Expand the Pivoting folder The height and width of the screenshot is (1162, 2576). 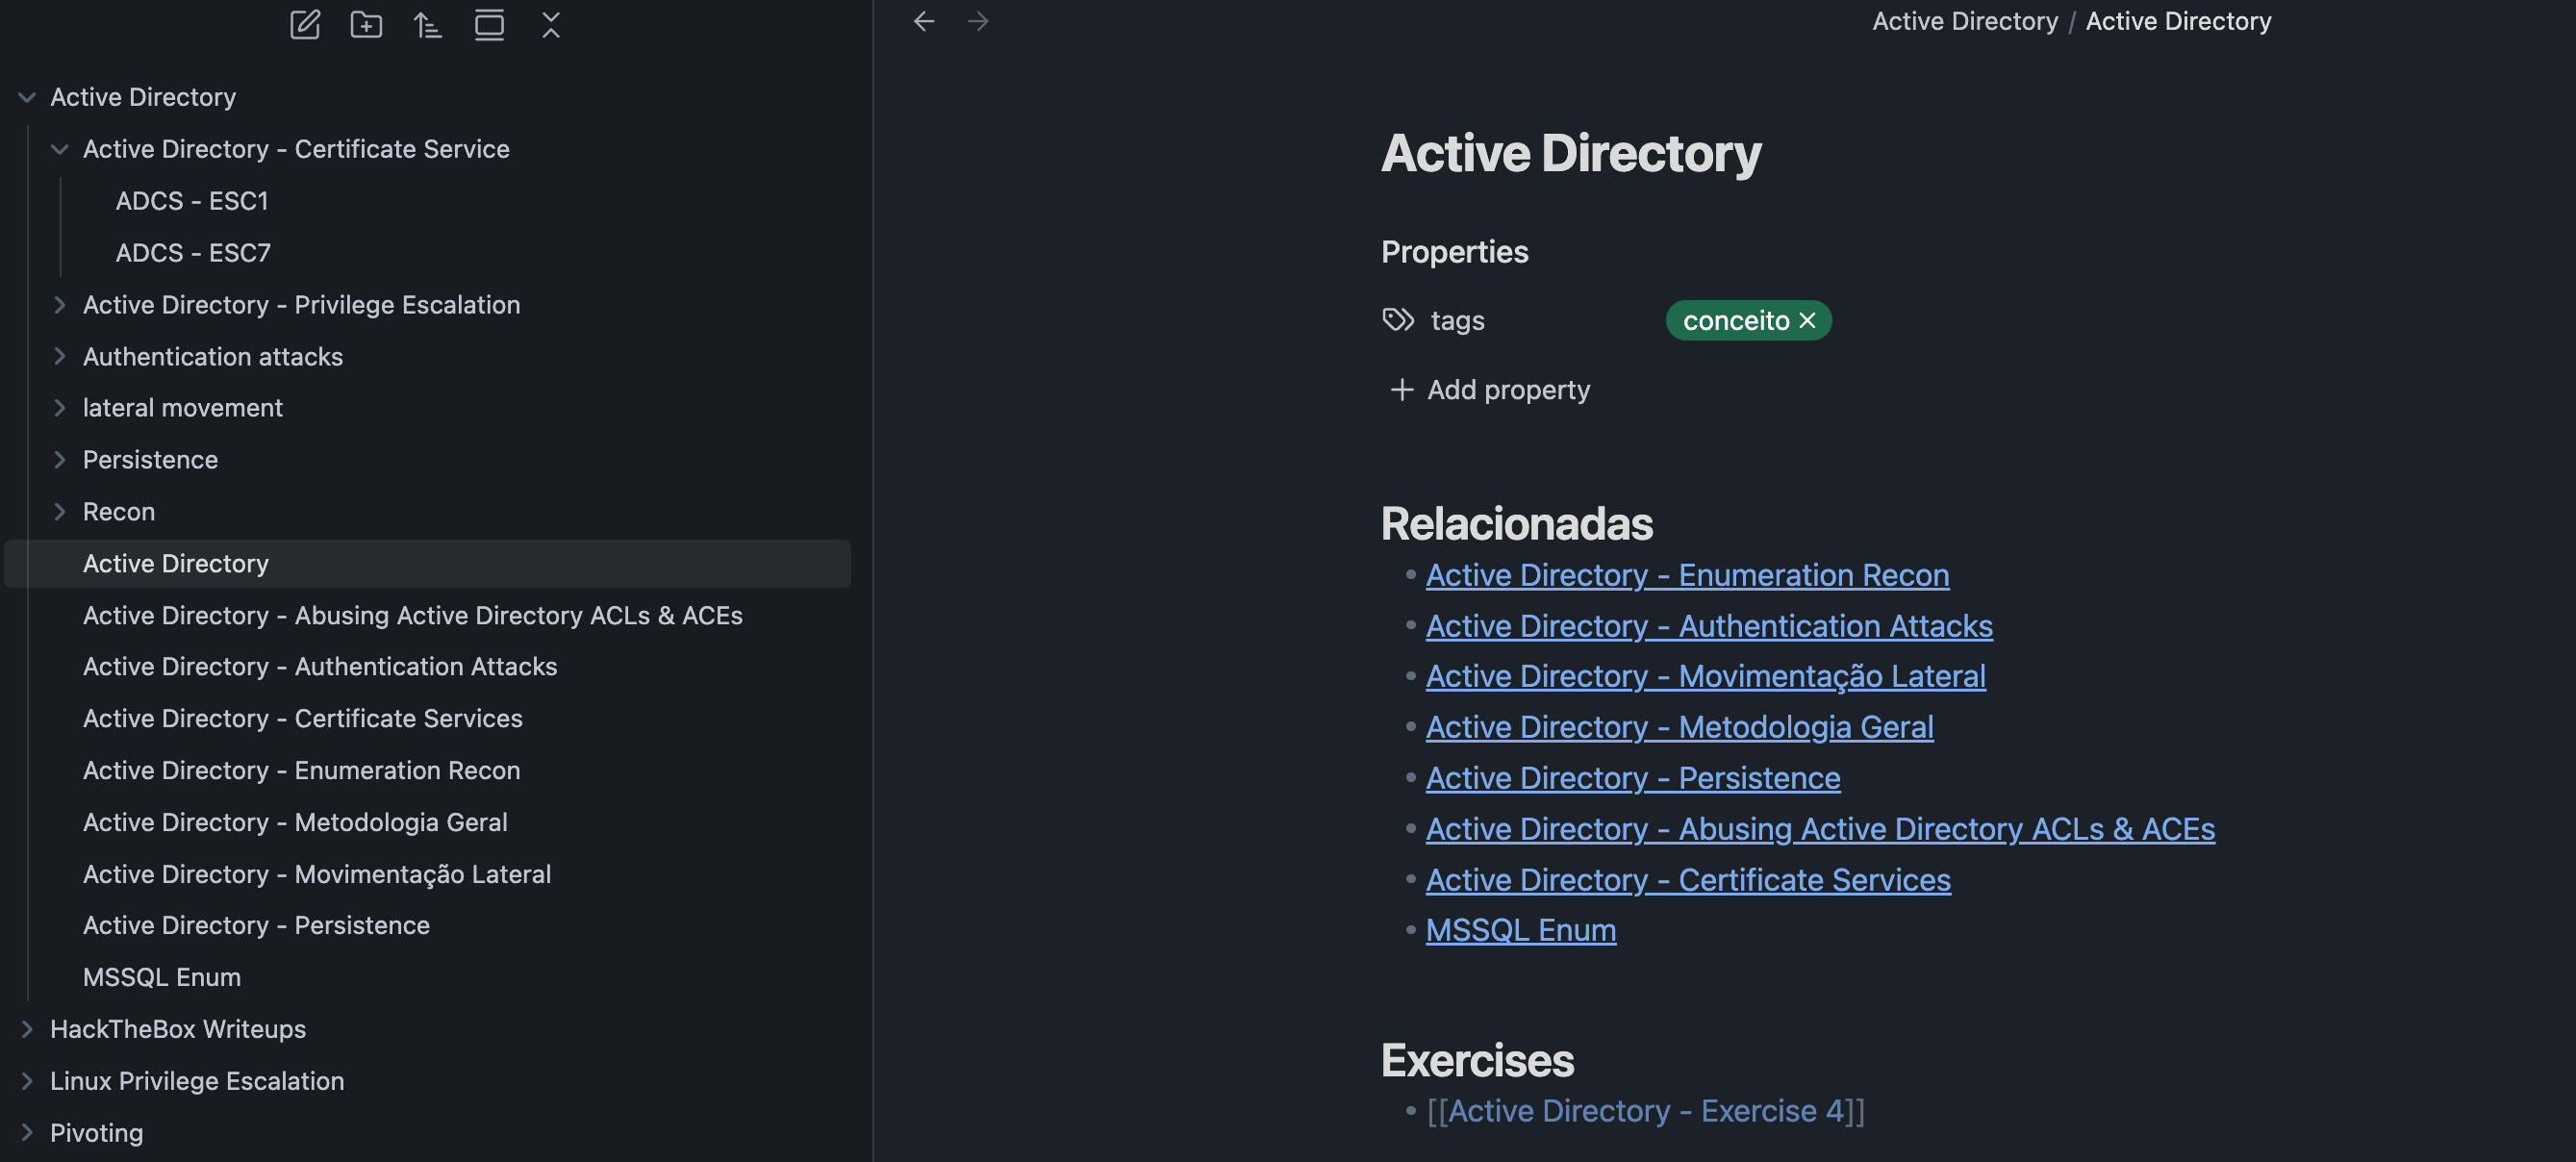click(27, 1133)
